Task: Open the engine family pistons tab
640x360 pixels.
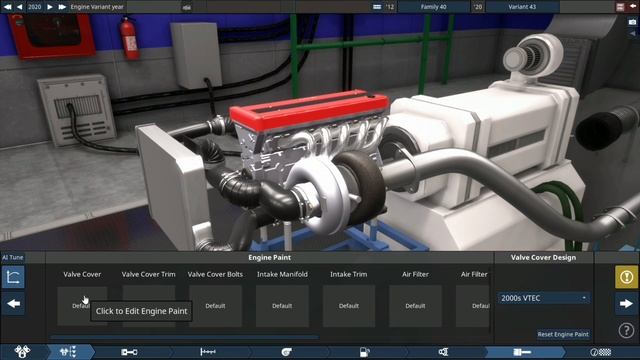Action: pos(22,352)
